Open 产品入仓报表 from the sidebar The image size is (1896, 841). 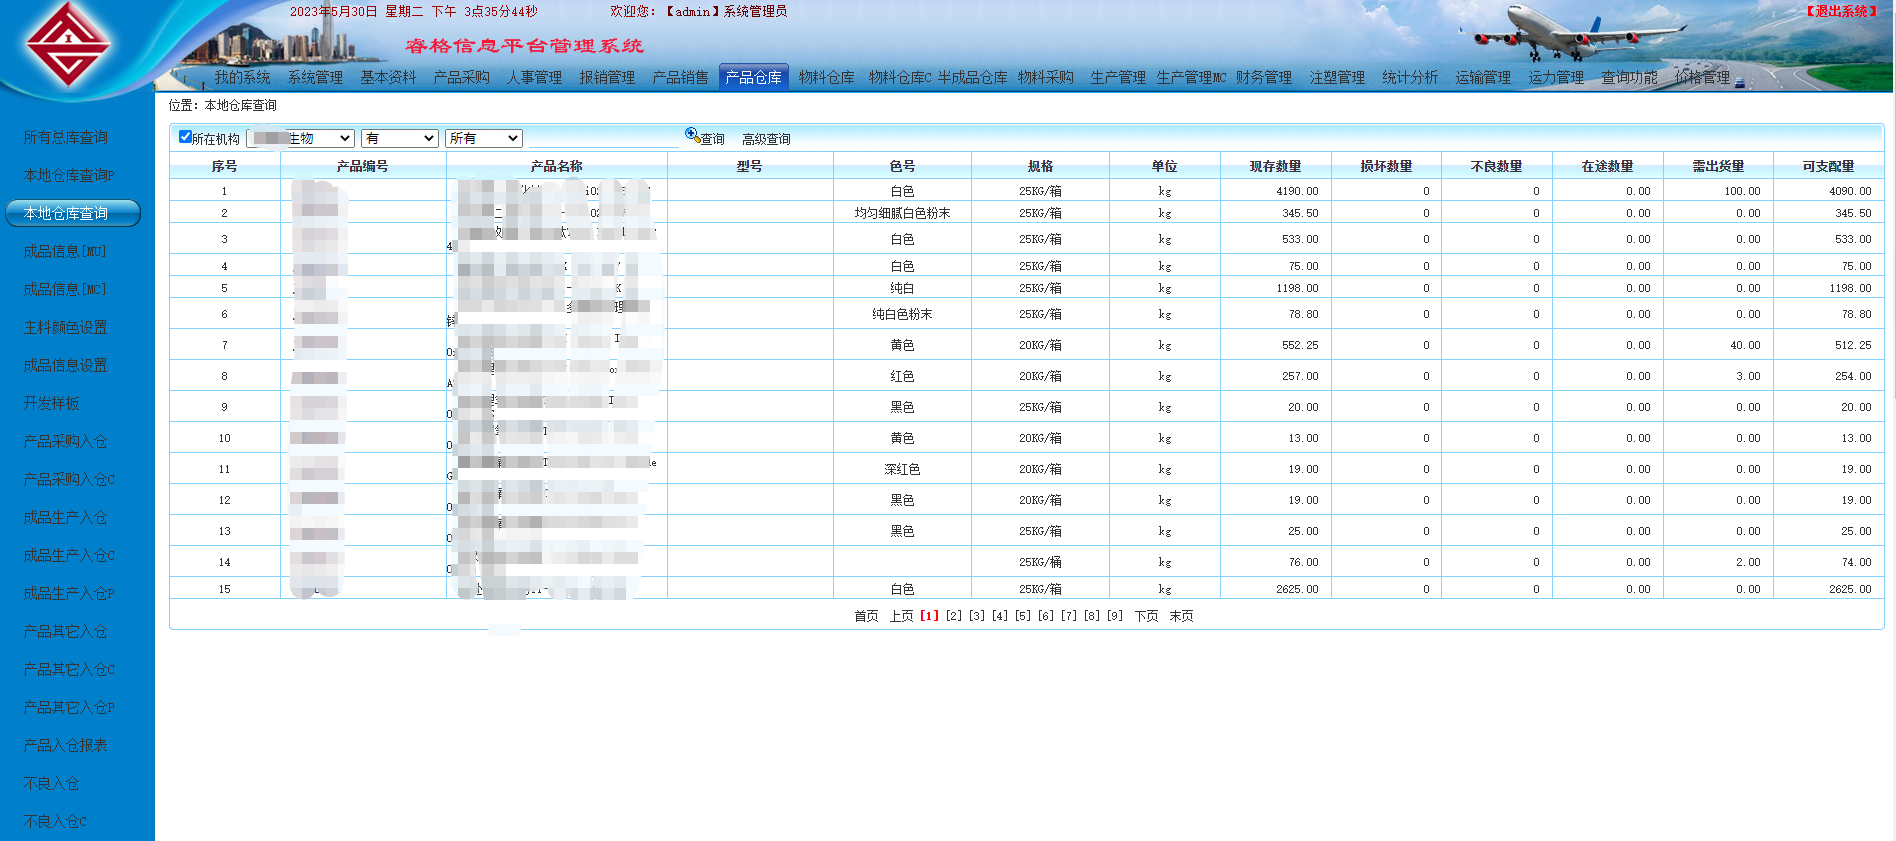click(66, 745)
